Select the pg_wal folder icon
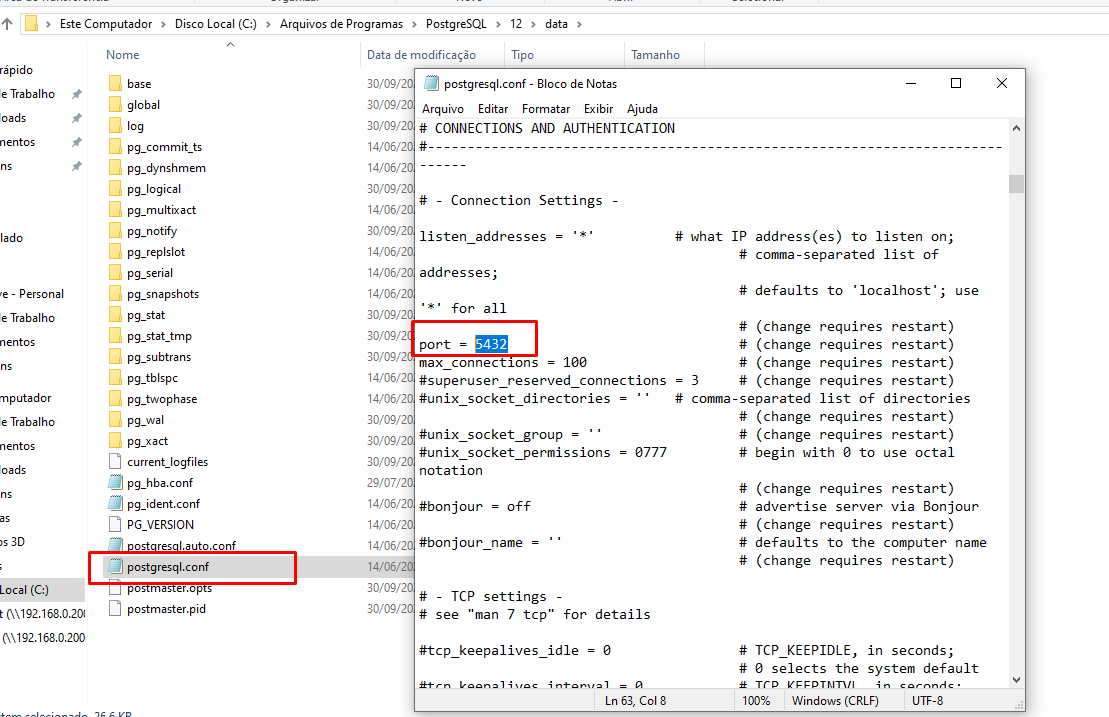 coord(115,420)
